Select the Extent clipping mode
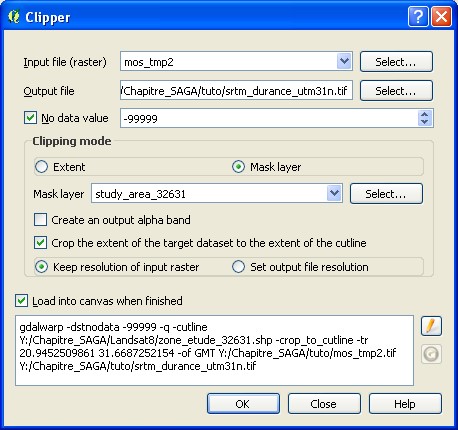 tap(42, 167)
